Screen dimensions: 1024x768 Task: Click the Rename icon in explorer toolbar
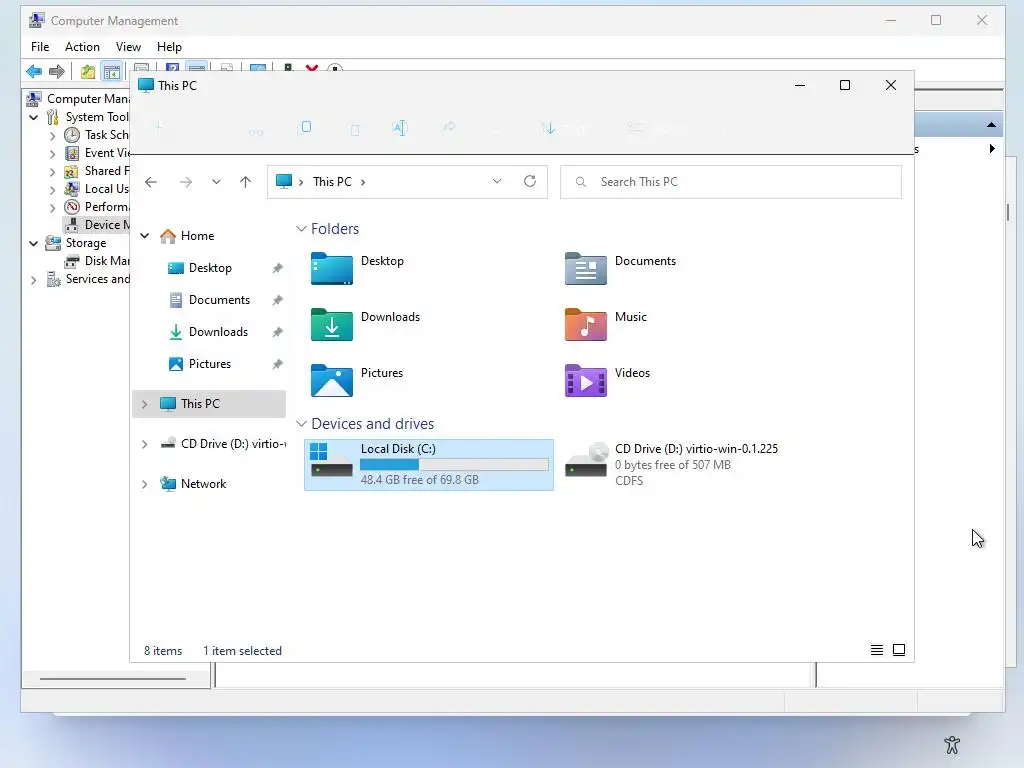pyautogui.click(x=400, y=128)
